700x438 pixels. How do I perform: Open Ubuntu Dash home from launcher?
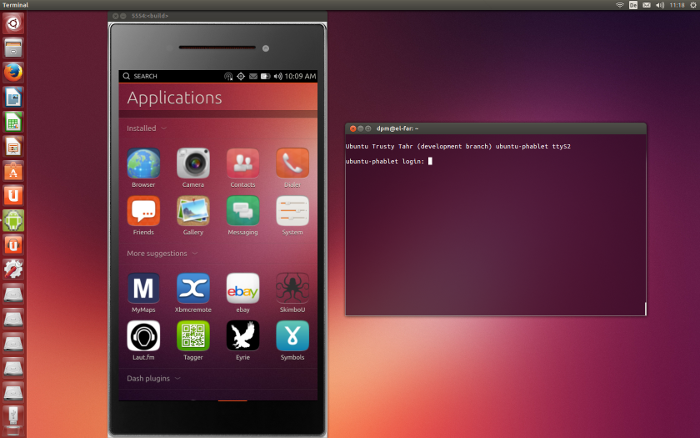coord(13,23)
